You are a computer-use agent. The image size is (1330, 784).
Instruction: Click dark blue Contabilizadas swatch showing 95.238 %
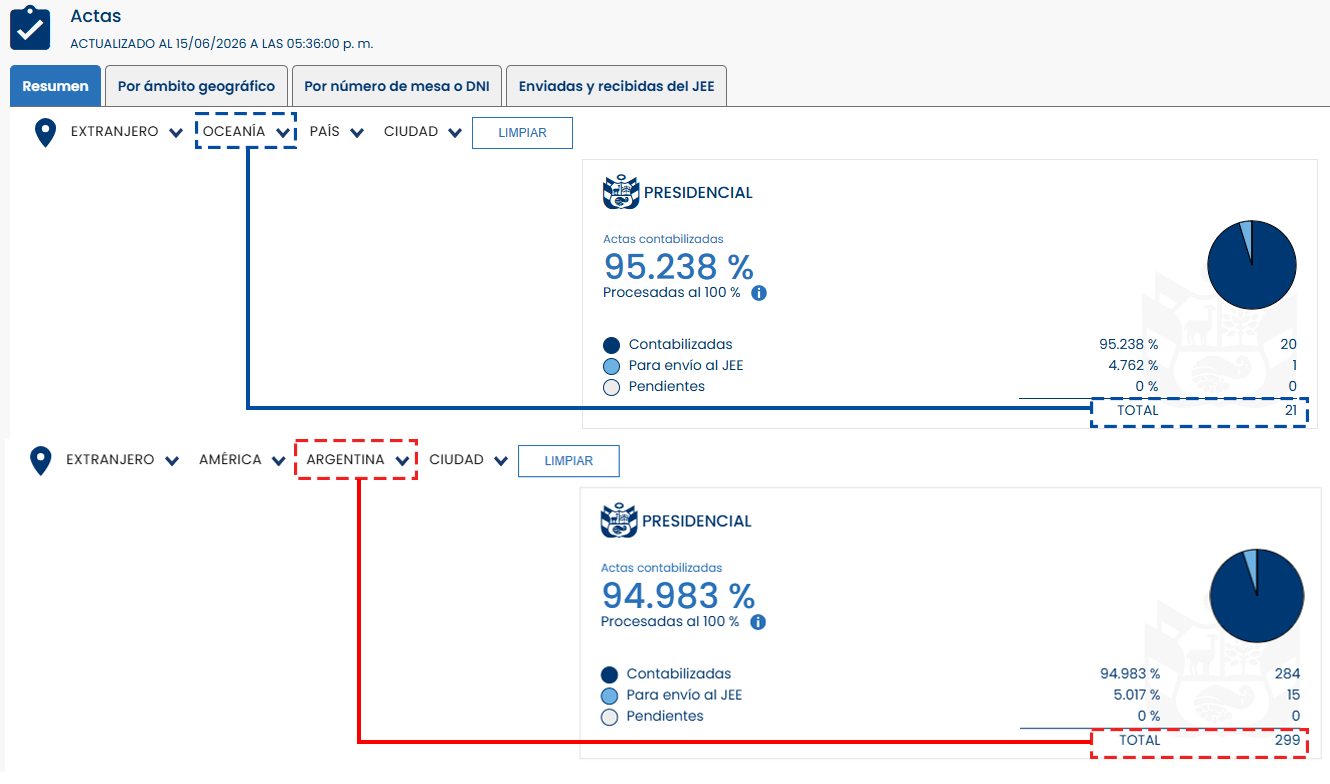[612, 345]
